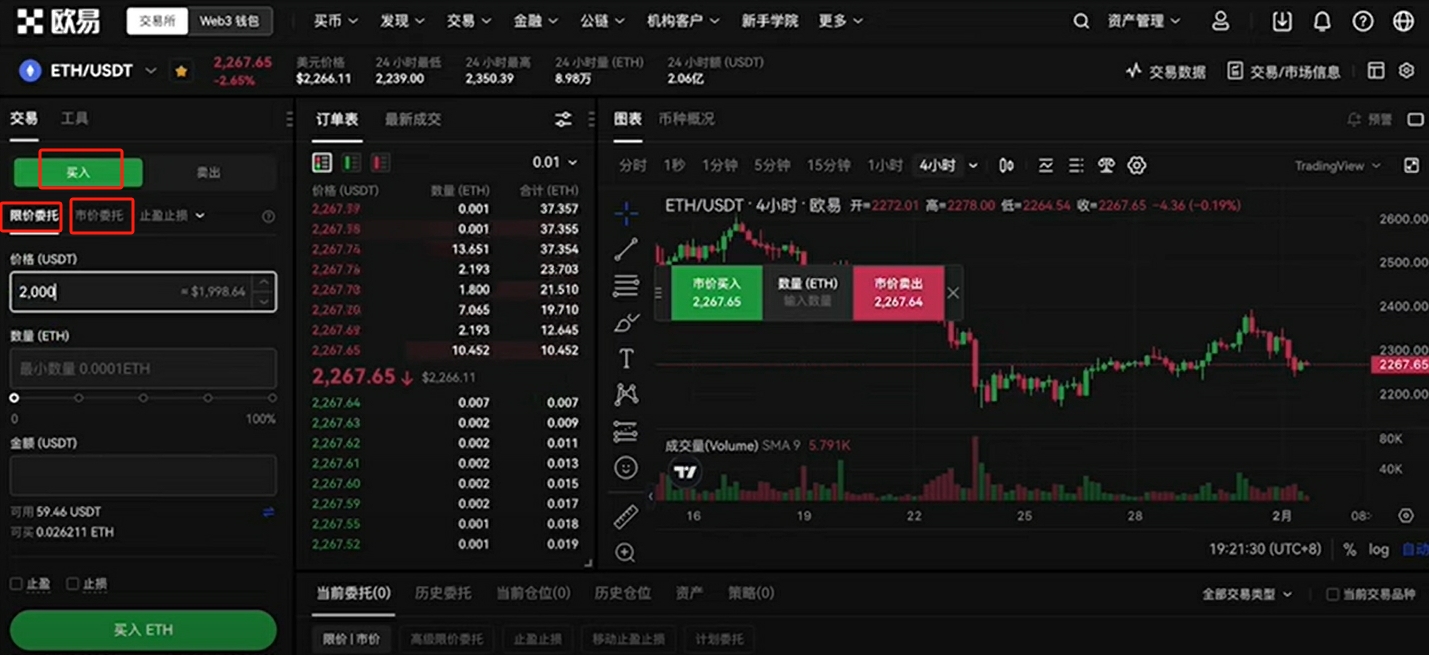Screen dimensions: 1429x655
Task: Switch to 买入 buy side
Action: tap(78, 172)
